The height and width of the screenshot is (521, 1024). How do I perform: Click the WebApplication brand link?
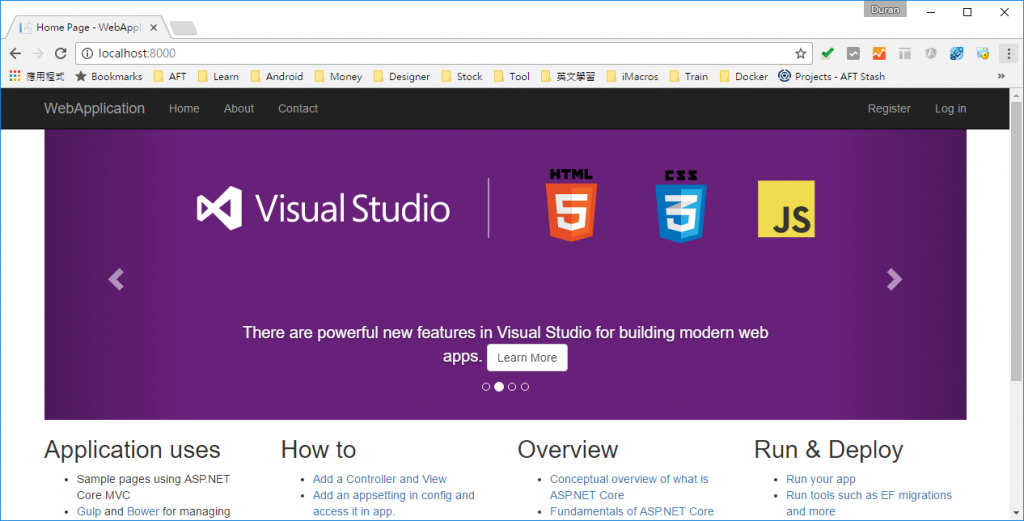(x=95, y=108)
